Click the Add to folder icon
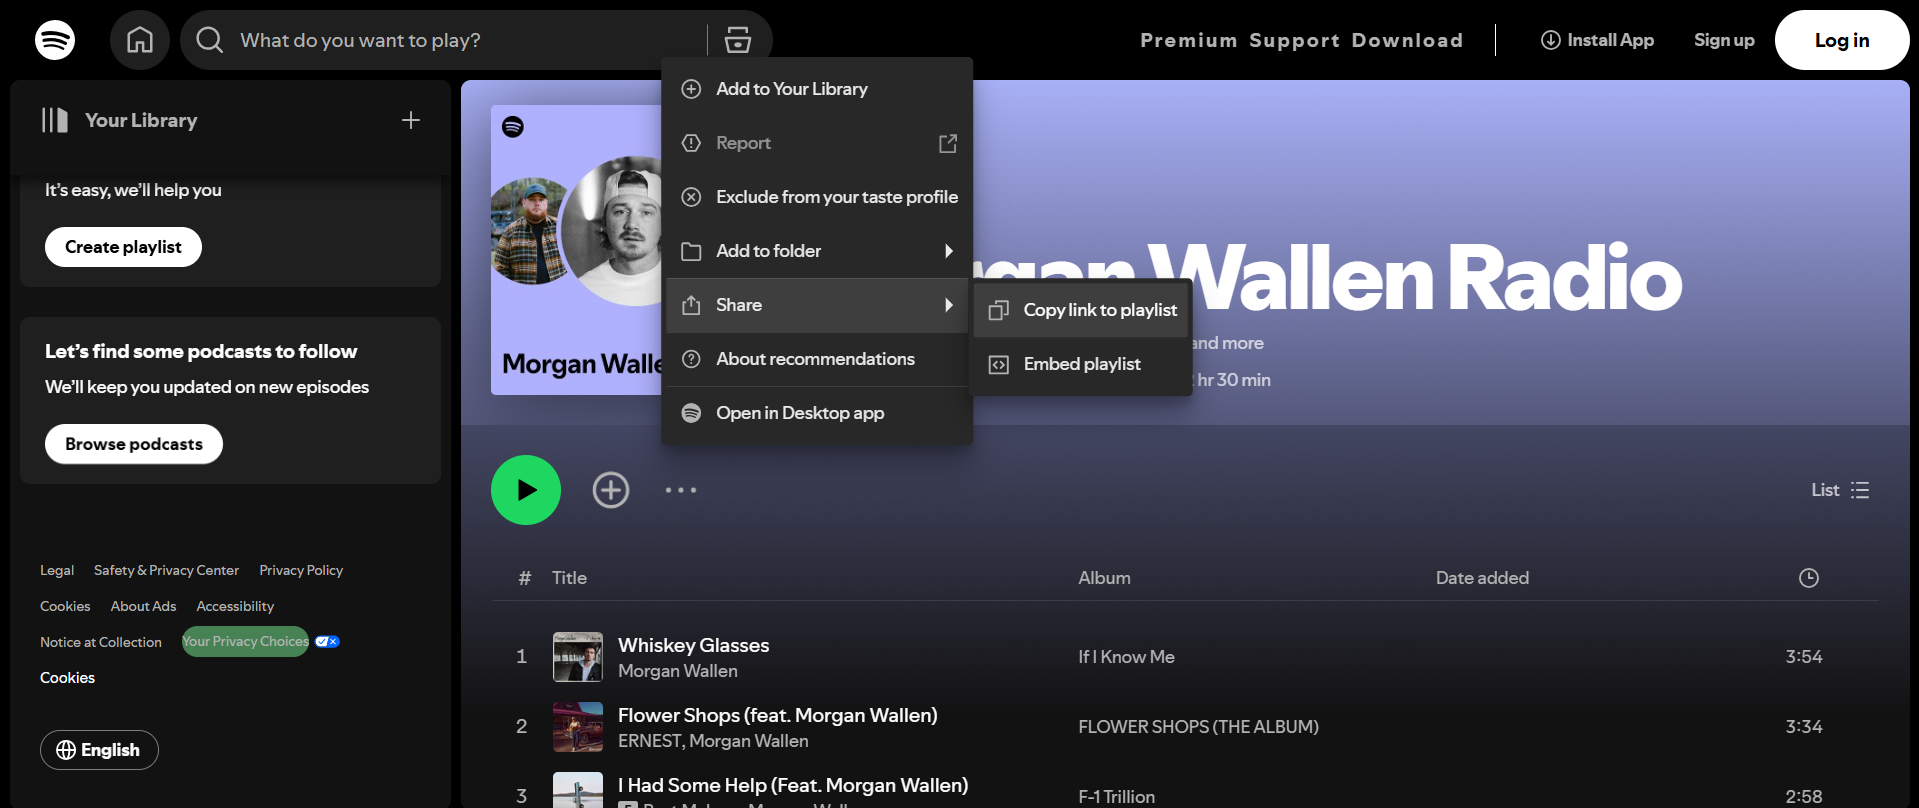The image size is (1919, 808). 691,251
